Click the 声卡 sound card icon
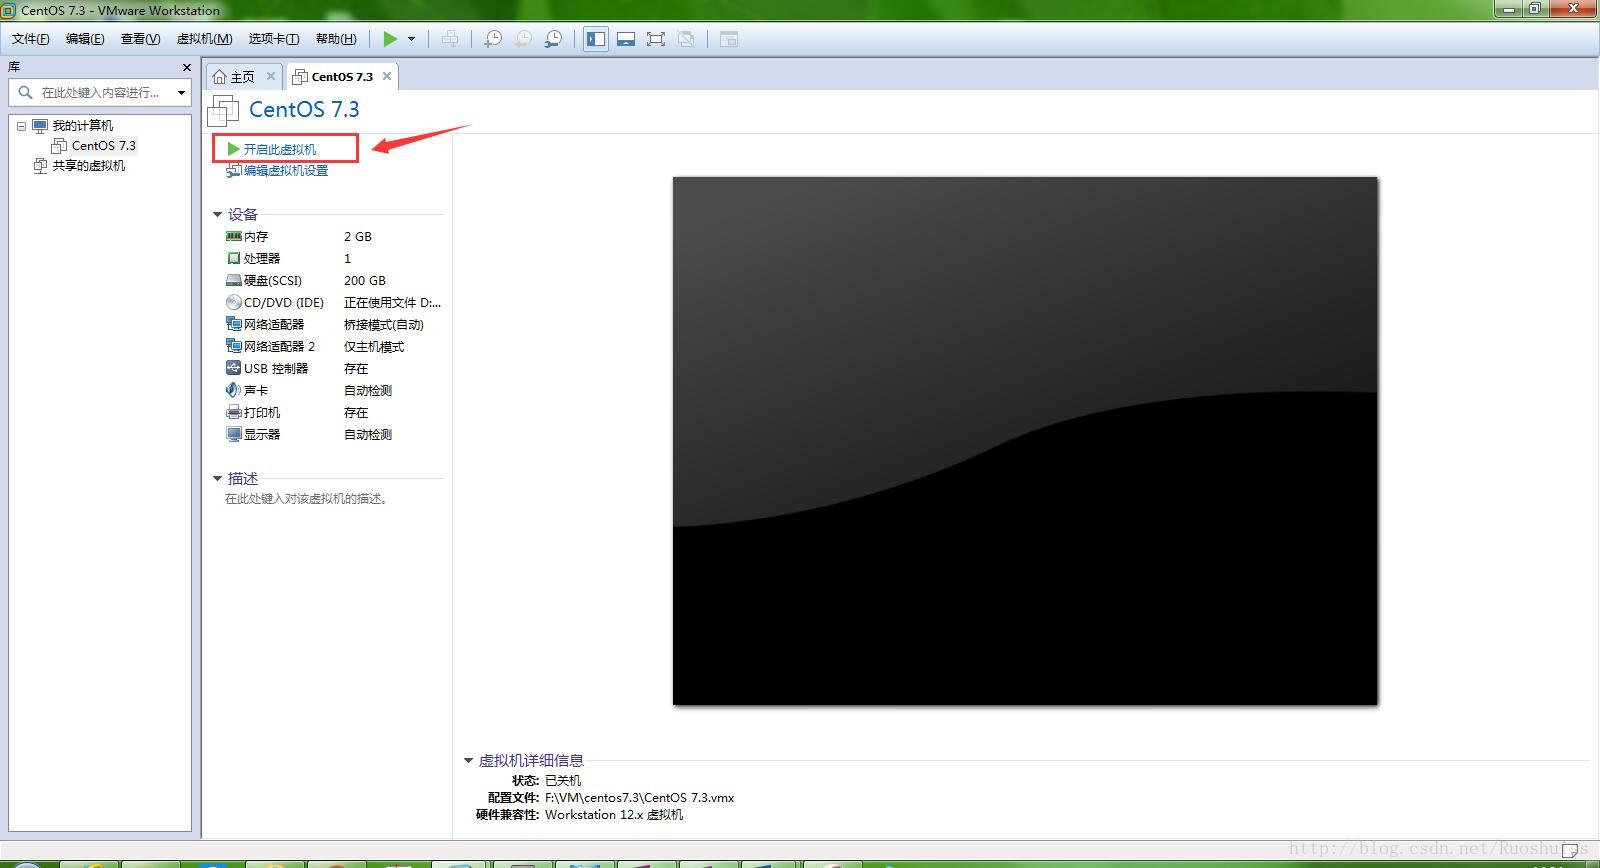 click(x=234, y=390)
